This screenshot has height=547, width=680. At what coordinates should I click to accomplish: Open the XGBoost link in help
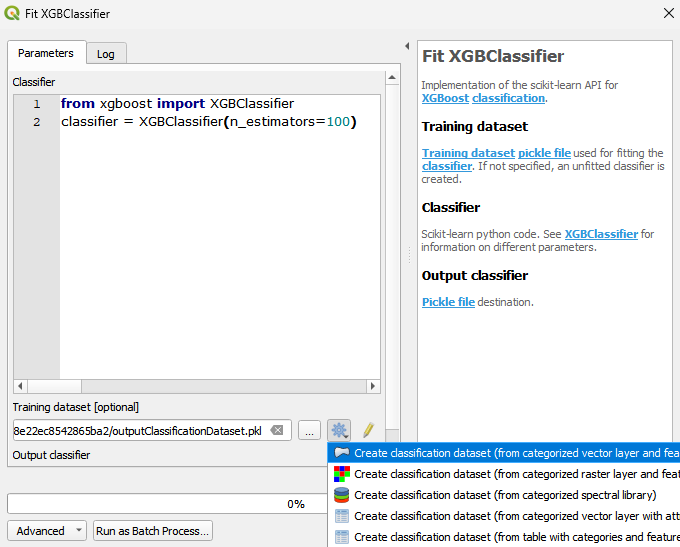point(445,98)
